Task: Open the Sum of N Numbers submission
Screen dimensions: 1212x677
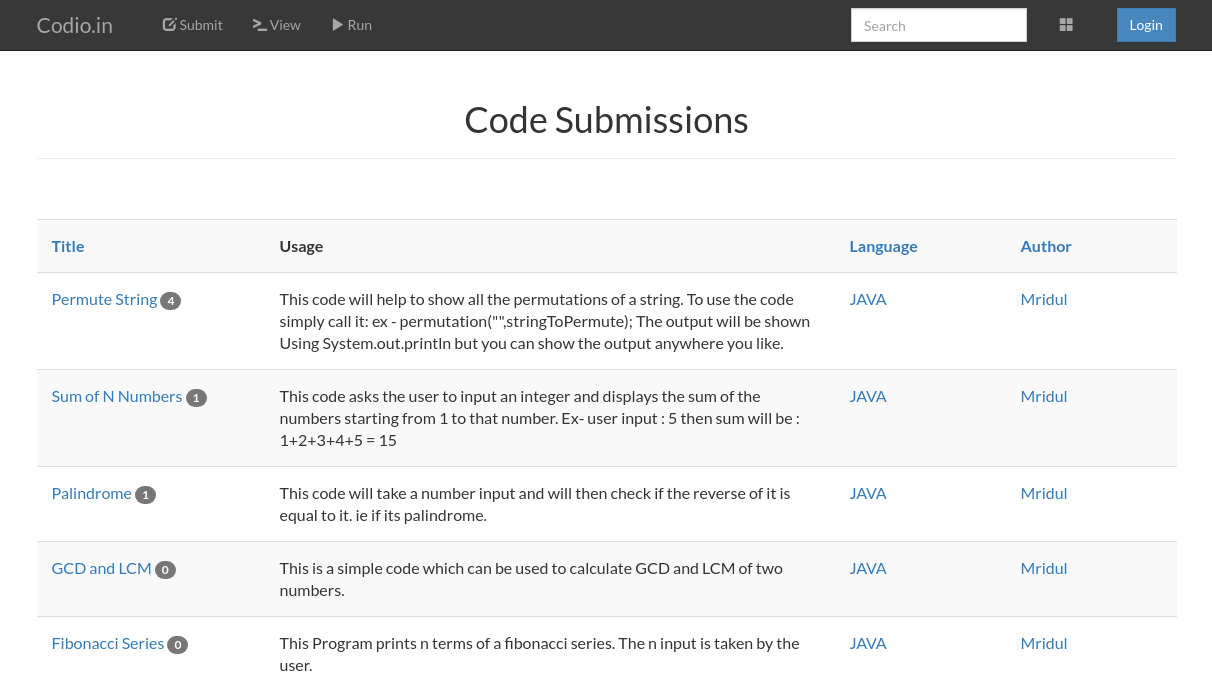Action: coord(117,396)
